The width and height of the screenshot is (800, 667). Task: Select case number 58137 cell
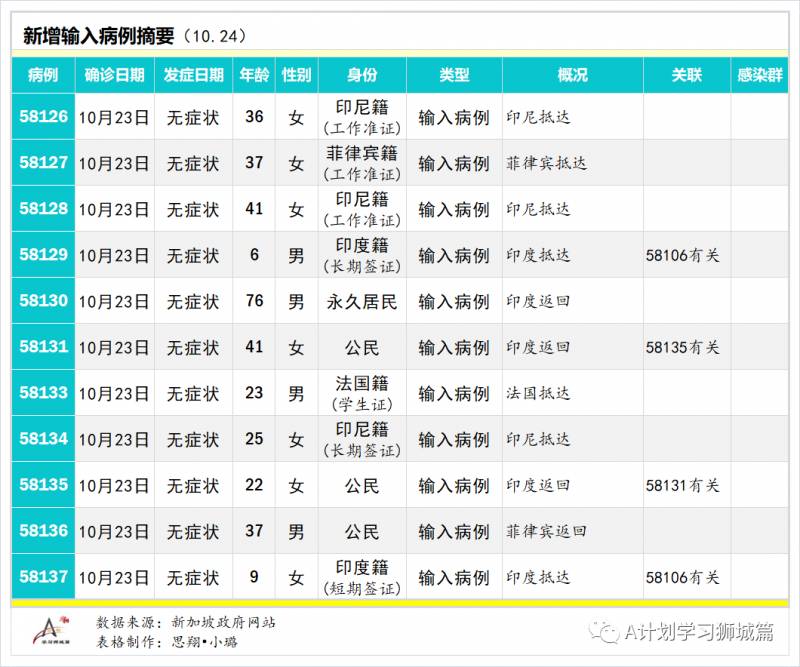[40, 577]
